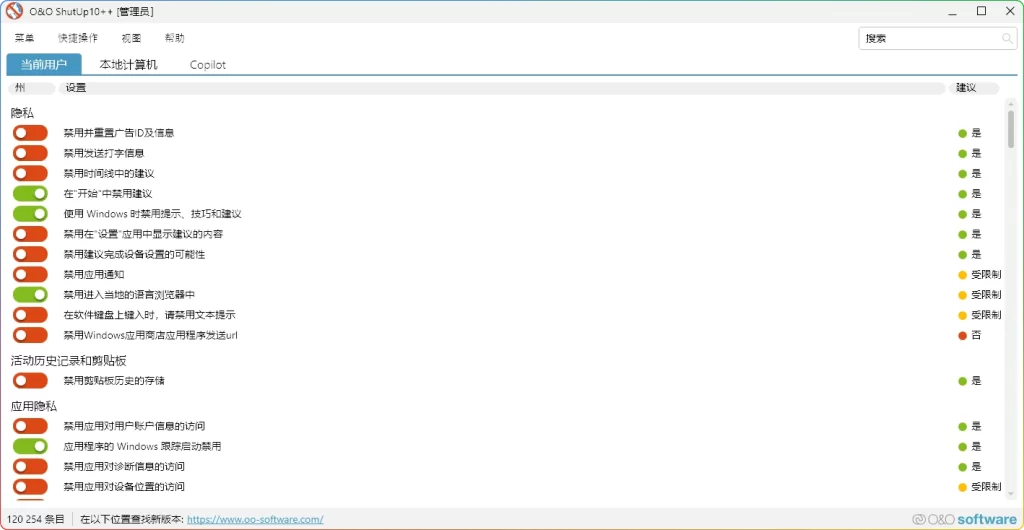This screenshot has height=530, width=1024.
Task: Click the vertical scrollbar thumb
Action: [x=1011, y=130]
